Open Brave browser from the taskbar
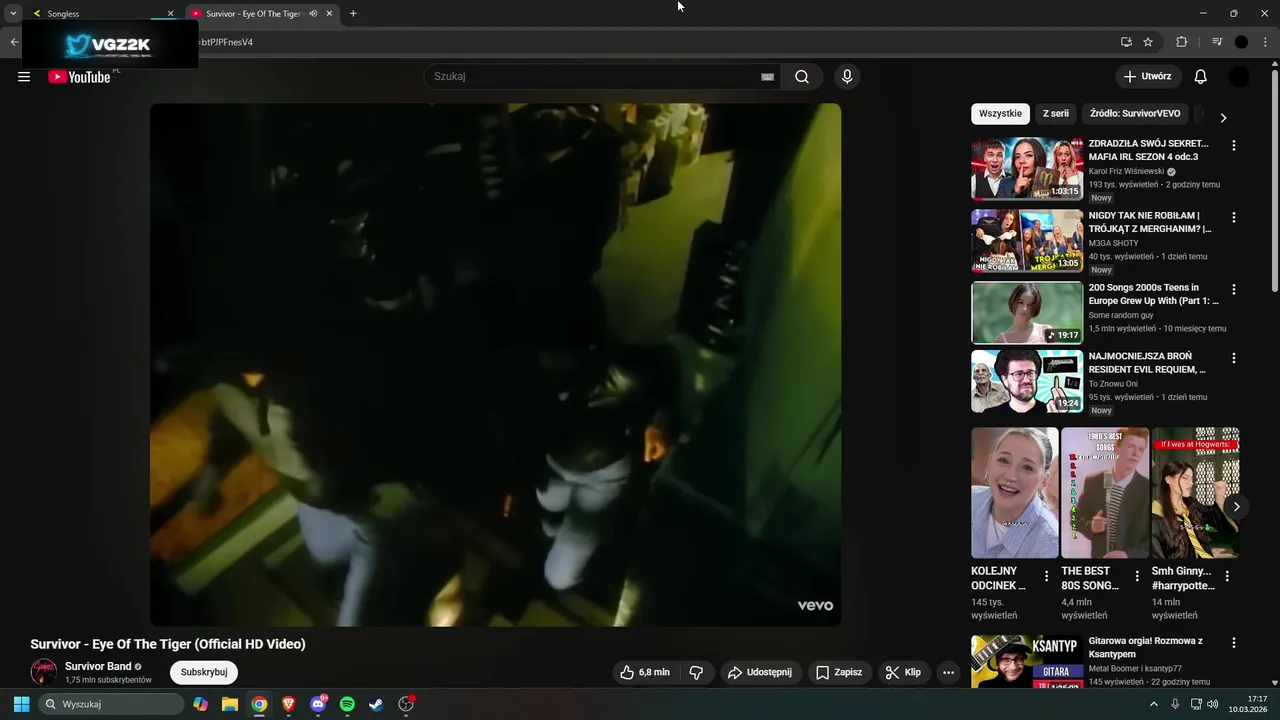Image resolution: width=1280 pixels, height=720 pixels. (x=289, y=704)
